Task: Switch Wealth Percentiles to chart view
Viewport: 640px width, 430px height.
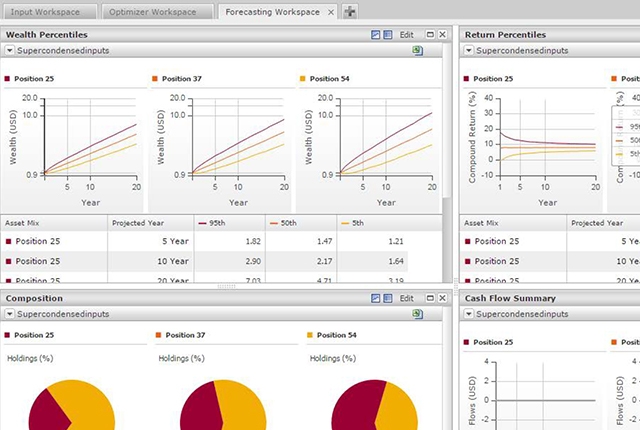Action: 376,34
